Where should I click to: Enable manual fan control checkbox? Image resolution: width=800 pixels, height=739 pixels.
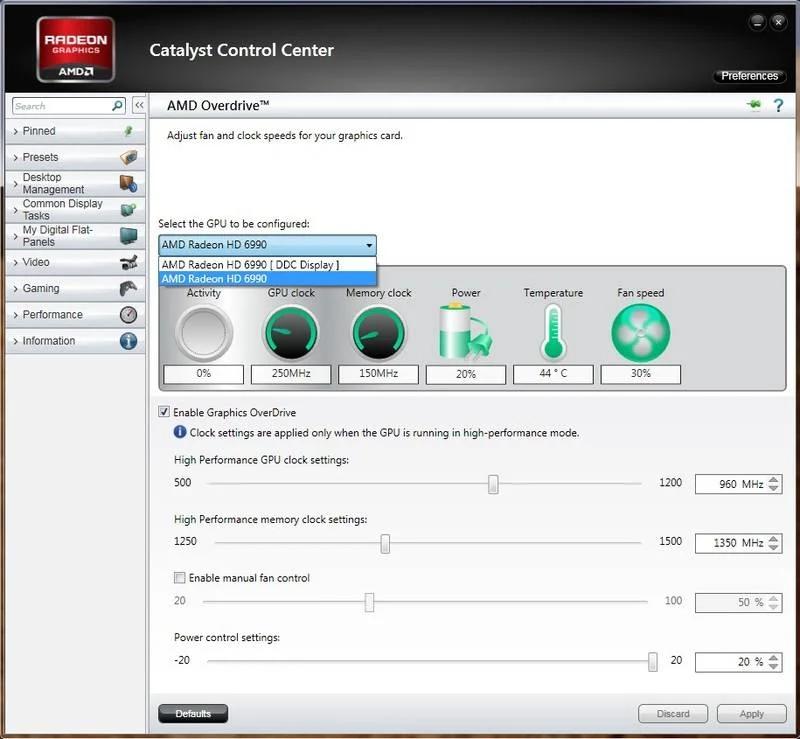pyautogui.click(x=180, y=578)
